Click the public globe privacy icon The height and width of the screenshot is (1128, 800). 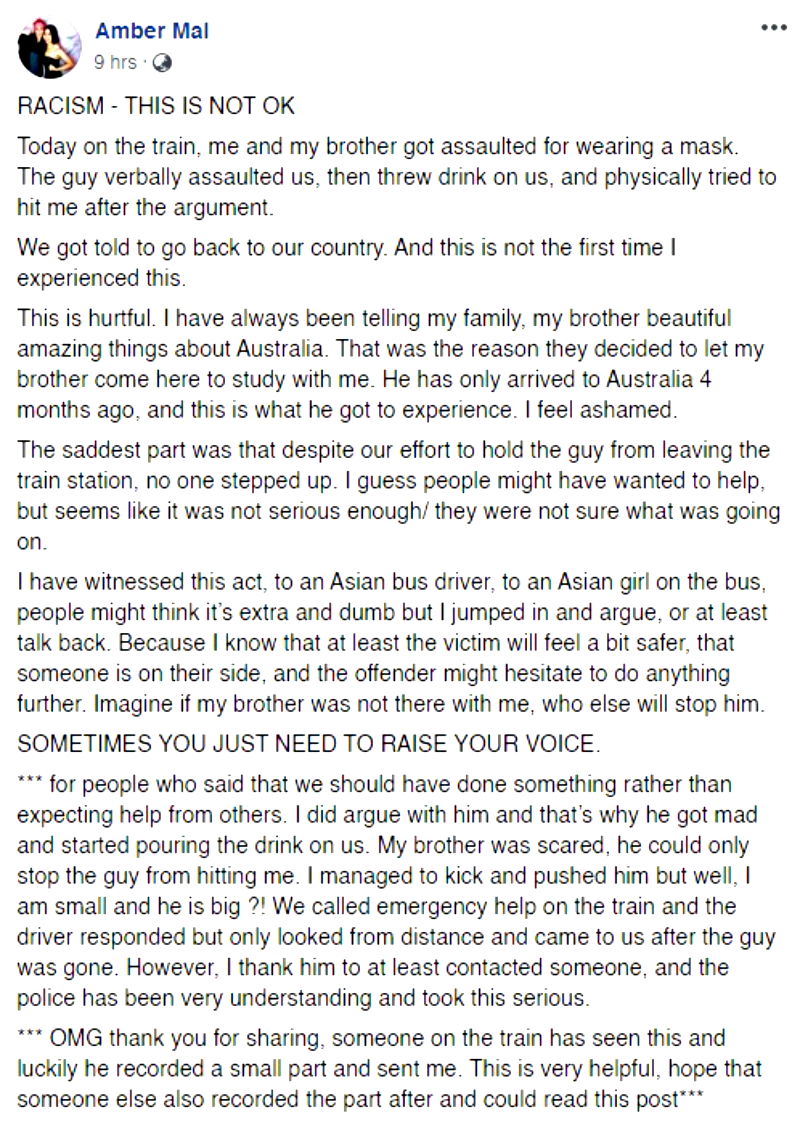(x=162, y=62)
